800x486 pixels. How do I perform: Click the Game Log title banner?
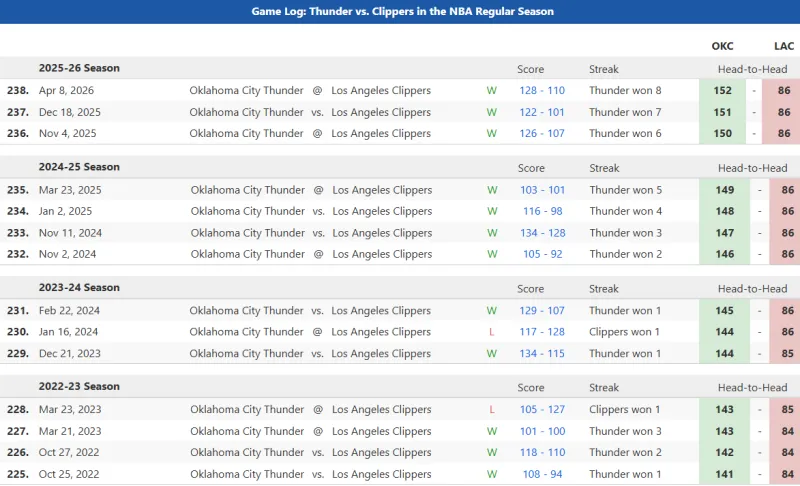[400, 12]
